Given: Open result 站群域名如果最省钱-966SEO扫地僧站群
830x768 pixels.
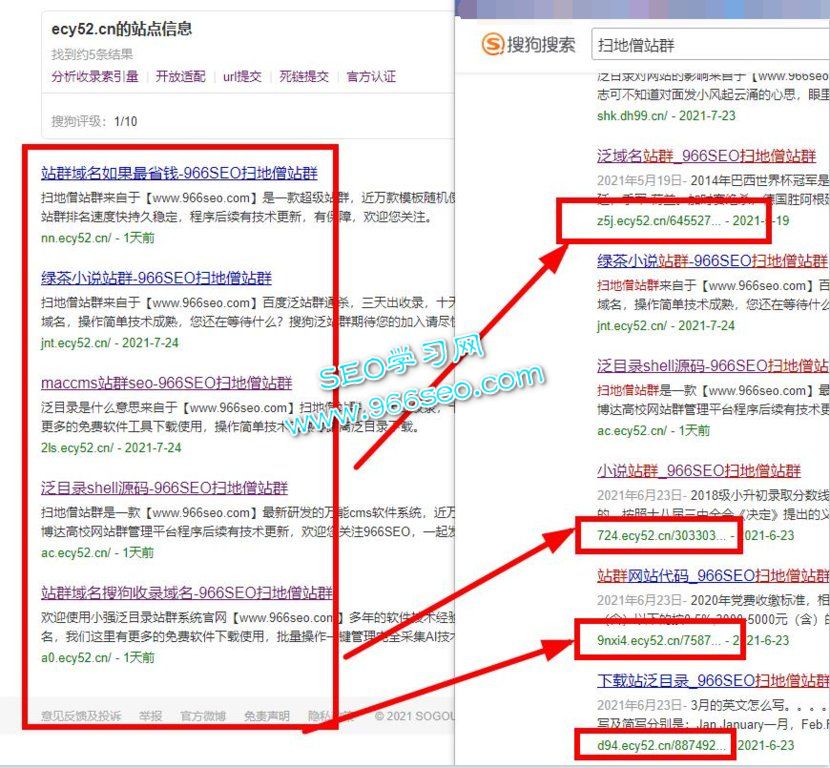Looking at the screenshot, I should click(179, 173).
